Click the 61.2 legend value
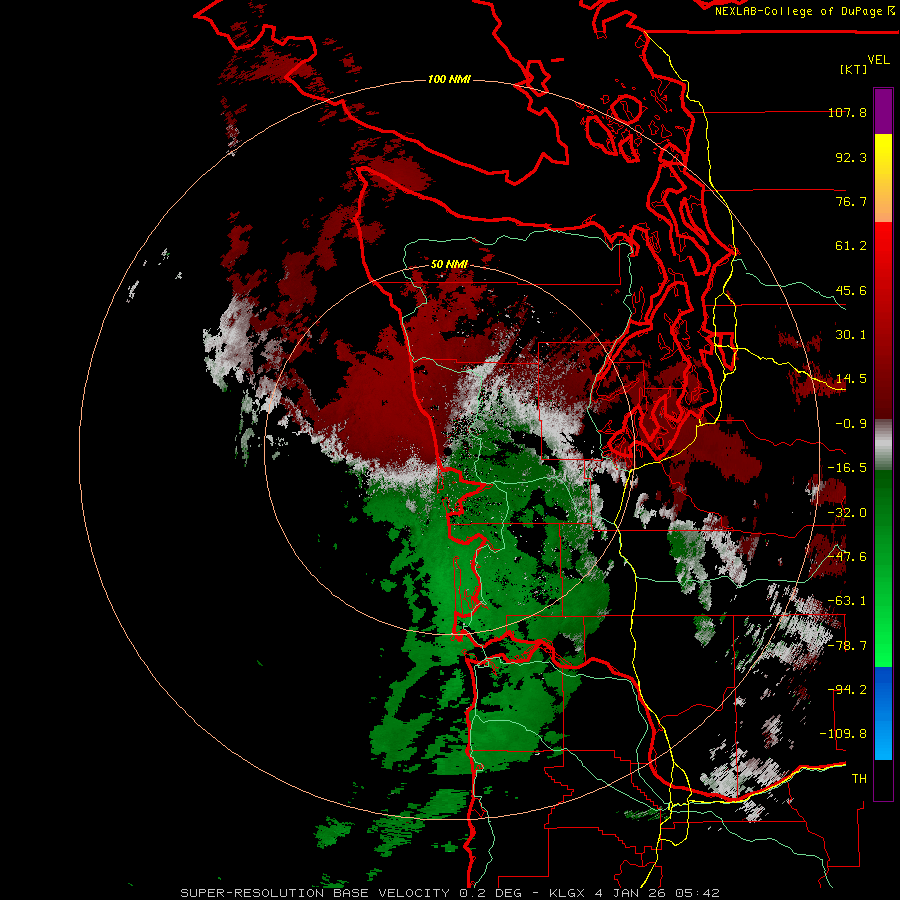This screenshot has width=900, height=900. (x=851, y=246)
